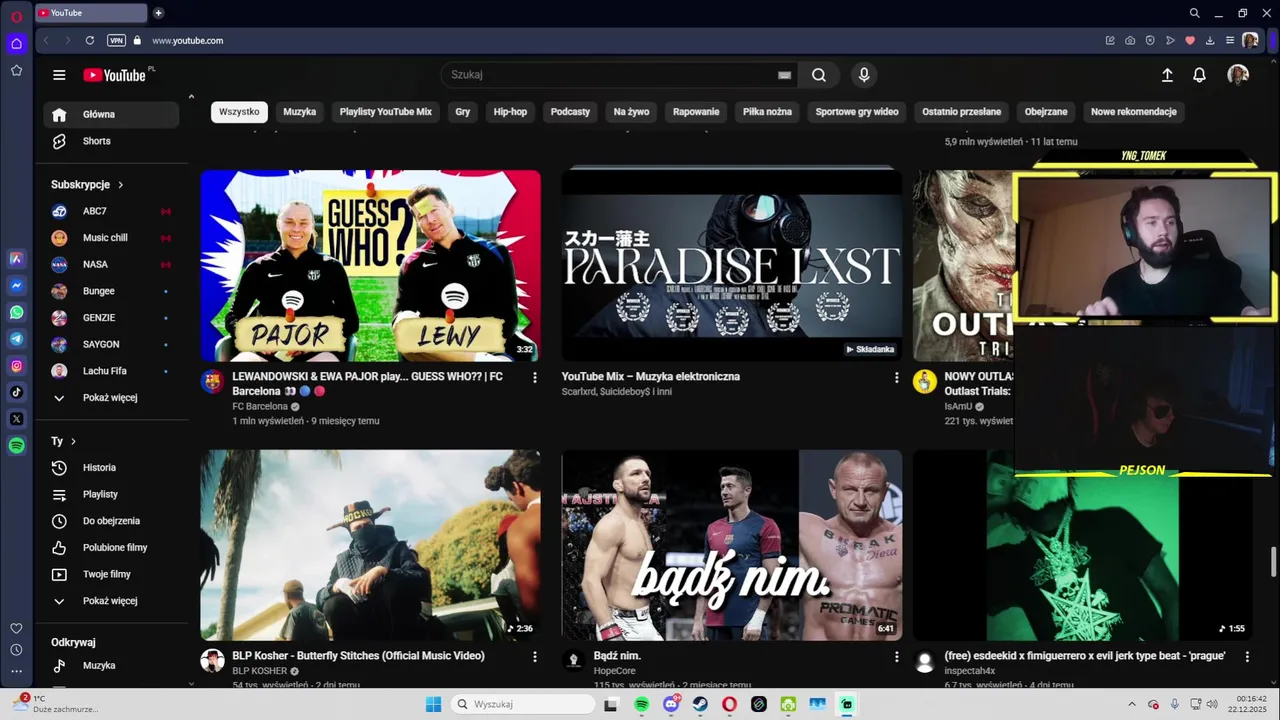Select the Playlisty YouTube Mix chip
This screenshot has width=1280, height=720.
coord(385,112)
